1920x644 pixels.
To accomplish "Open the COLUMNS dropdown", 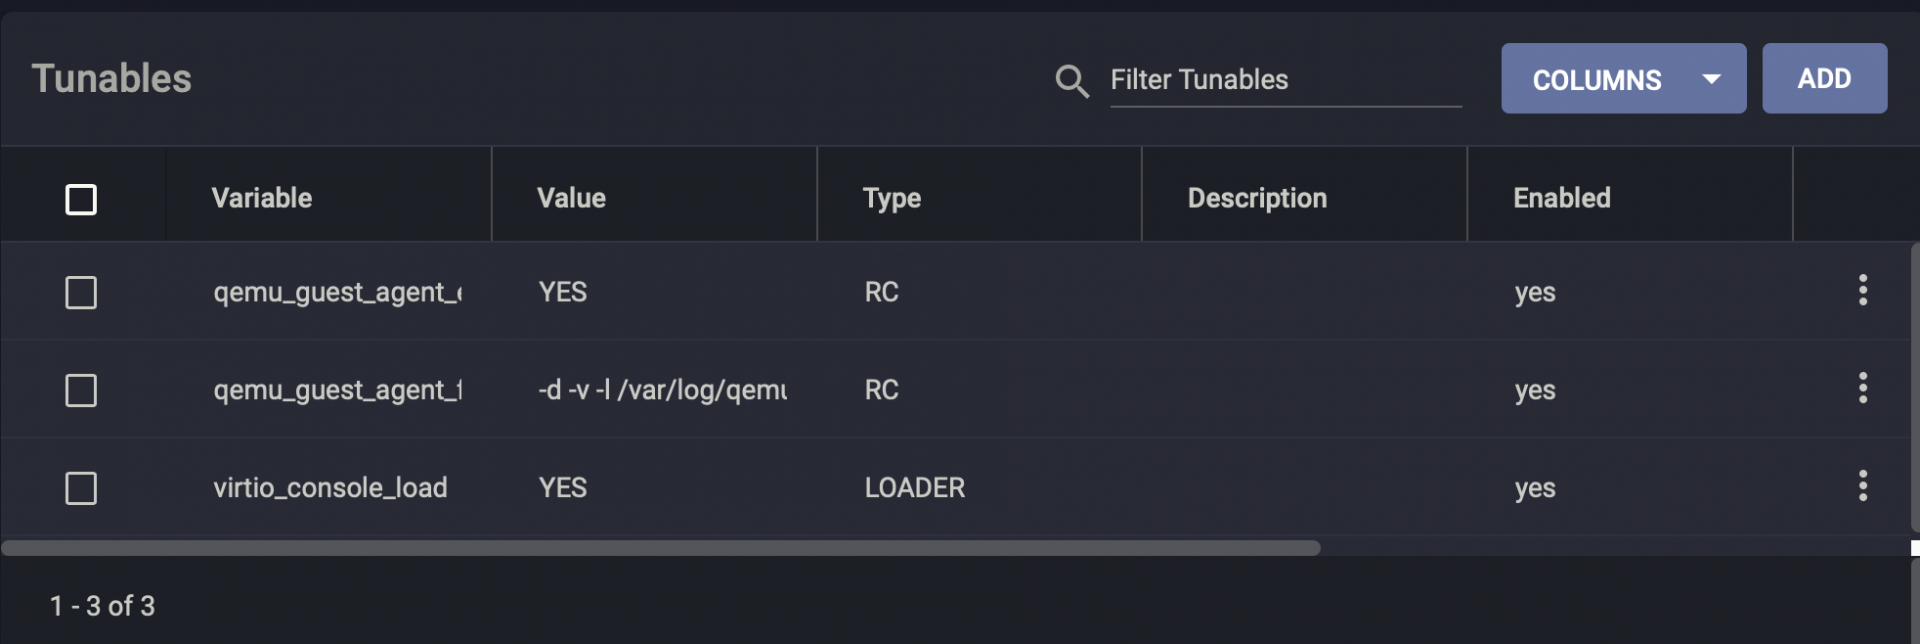I will 1597,79.
